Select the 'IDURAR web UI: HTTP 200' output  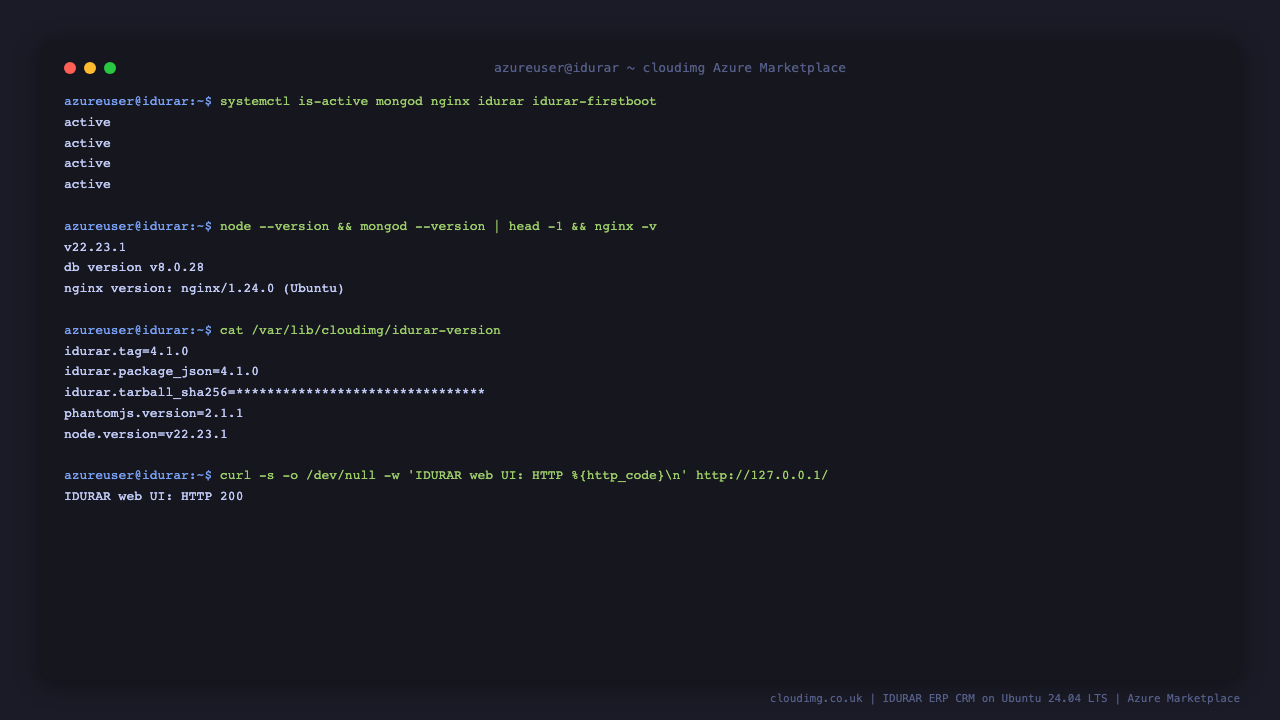pyautogui.click(x=154, y=497)
